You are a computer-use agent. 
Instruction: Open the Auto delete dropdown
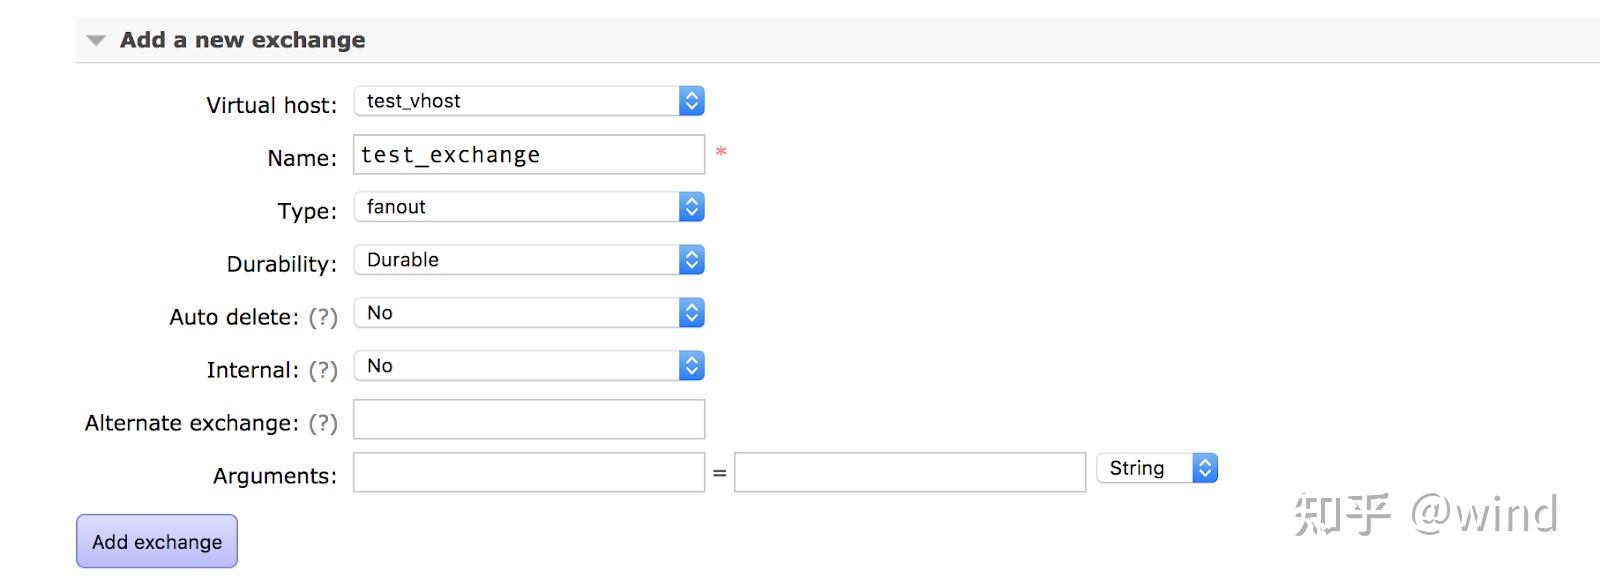528,313
